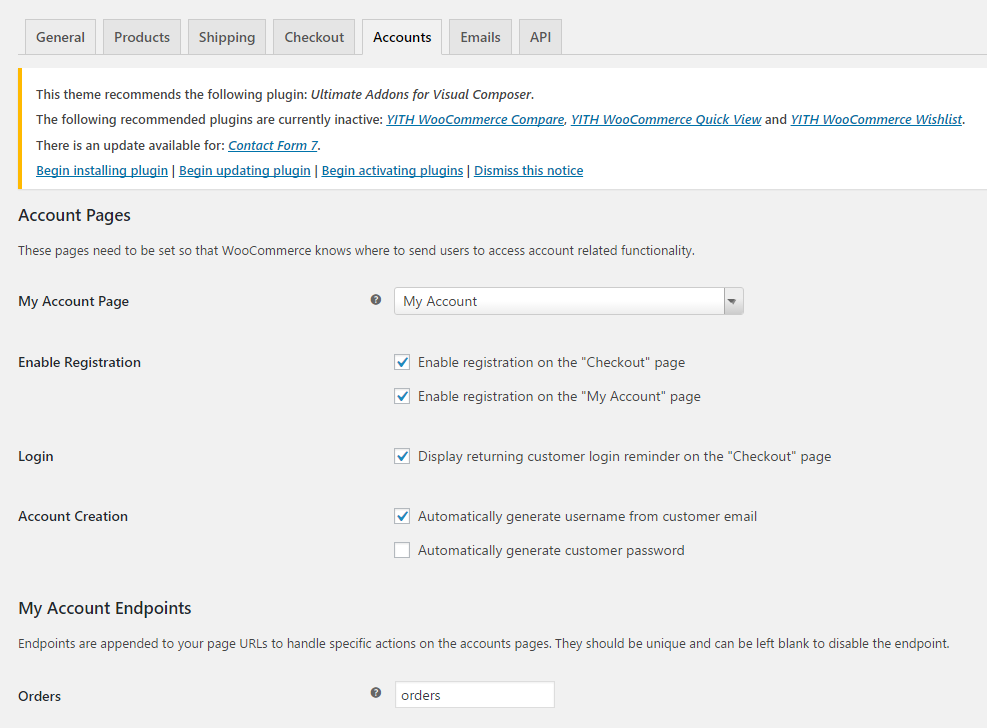Click help icon beside Orders endpoint
The width and height of the screenshot is (987, 728).
pos(376,693)
